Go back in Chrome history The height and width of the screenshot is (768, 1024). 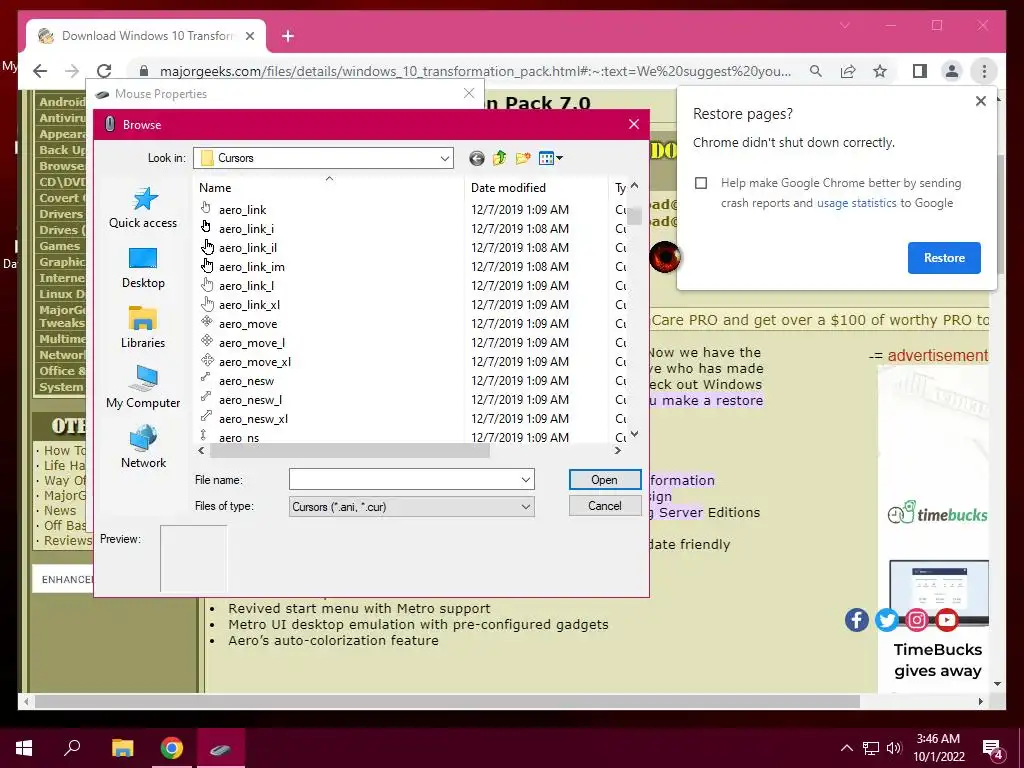40,71
